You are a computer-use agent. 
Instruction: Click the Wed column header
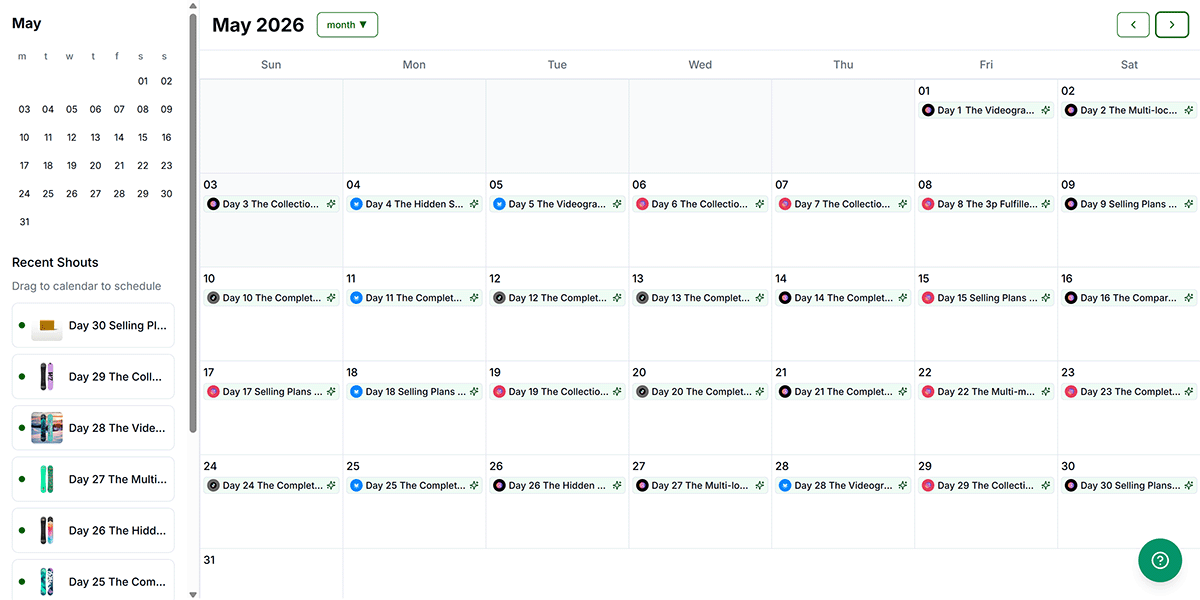point(700,65)
